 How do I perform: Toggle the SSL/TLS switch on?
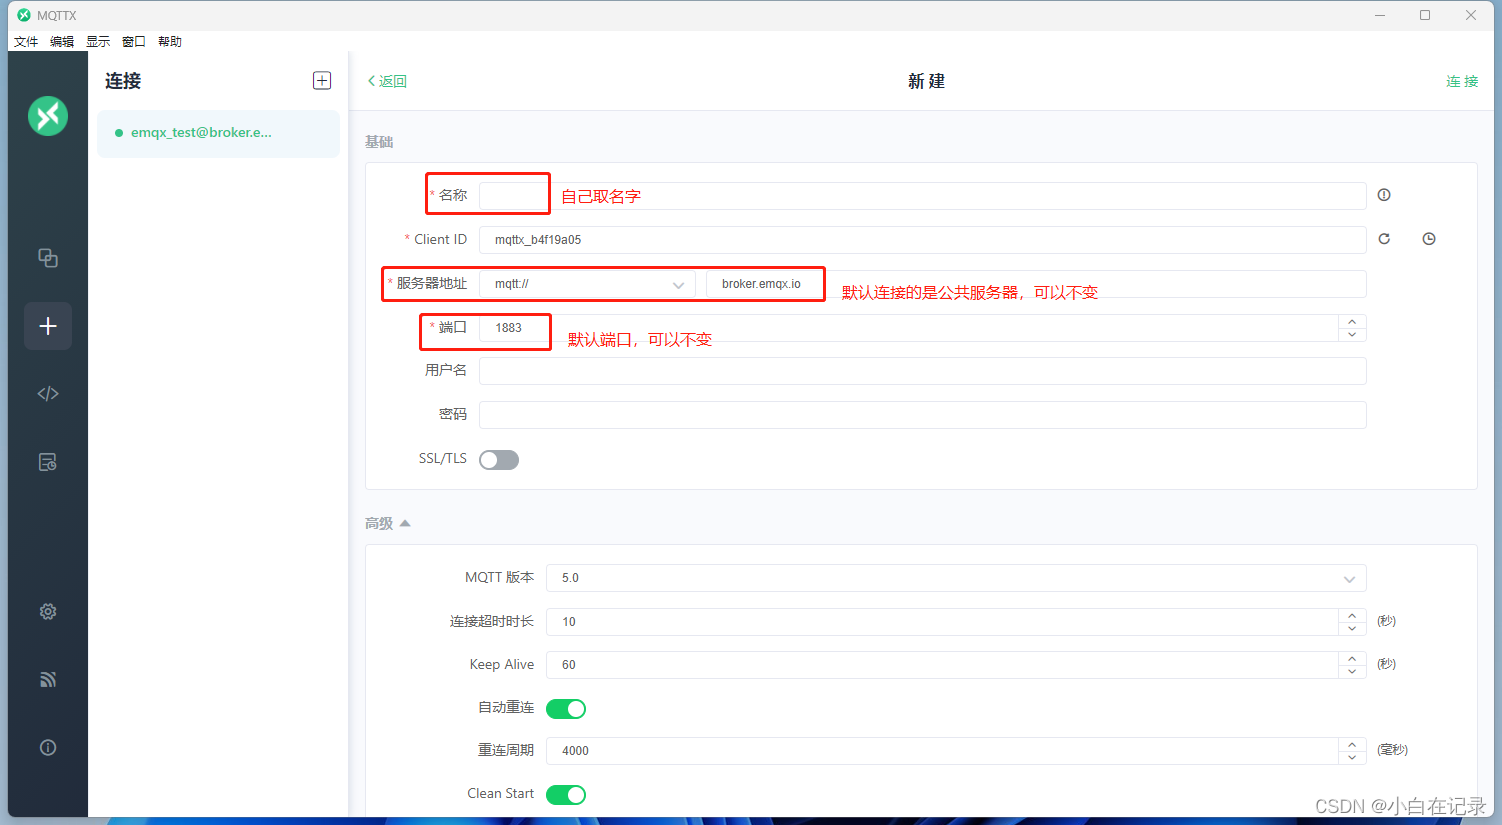(x=499, y=460)
